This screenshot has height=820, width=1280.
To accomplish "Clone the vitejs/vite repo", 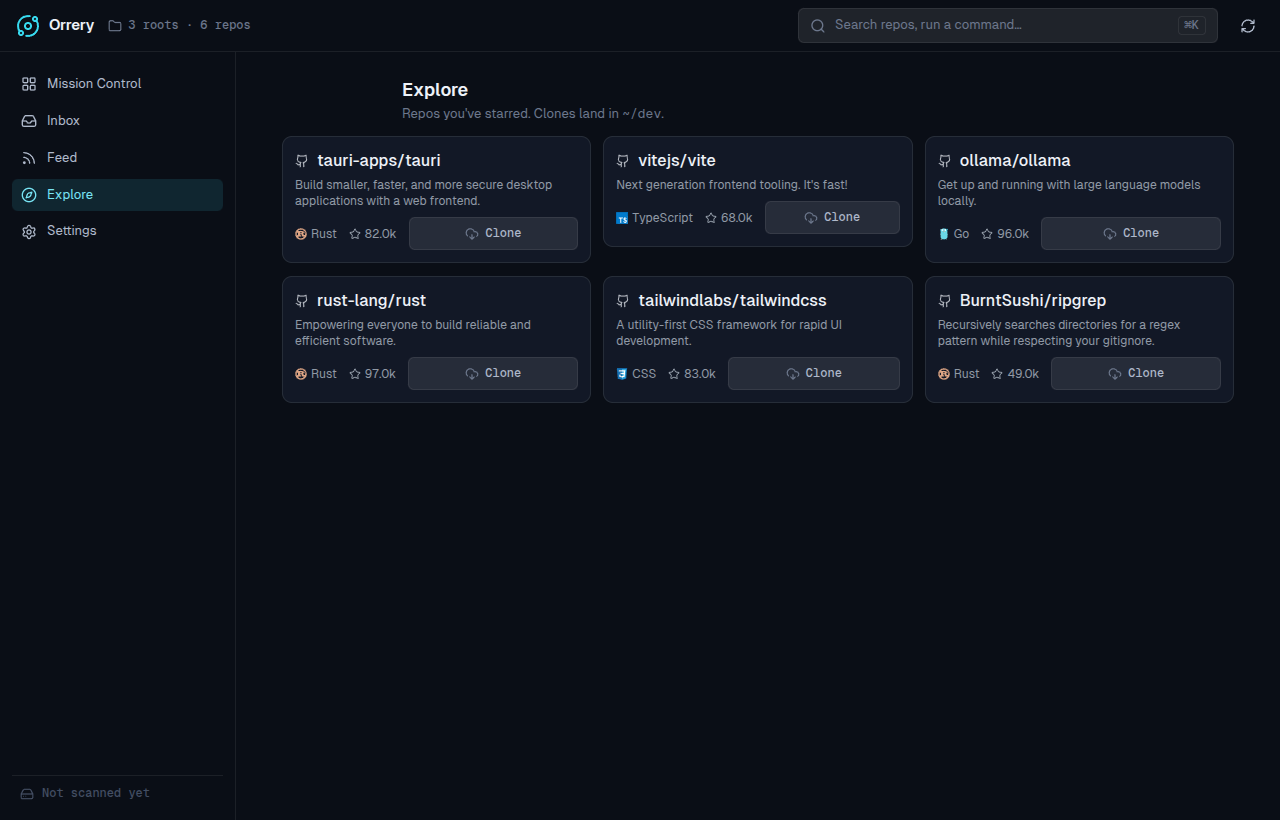I will coord(832,217).
